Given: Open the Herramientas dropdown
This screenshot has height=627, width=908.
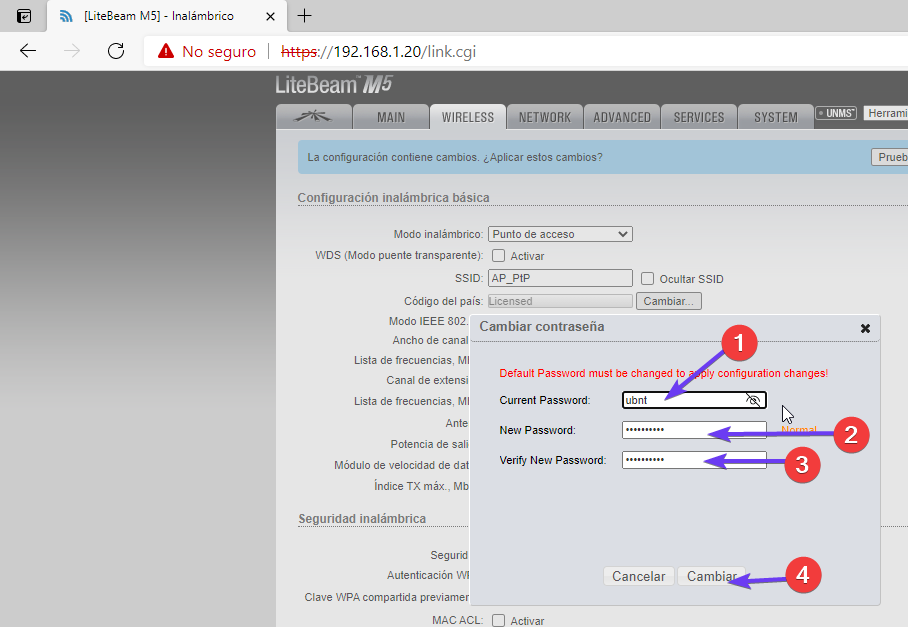Looking at the screenshot, I should pyautogui.click(x=885, y=114).
